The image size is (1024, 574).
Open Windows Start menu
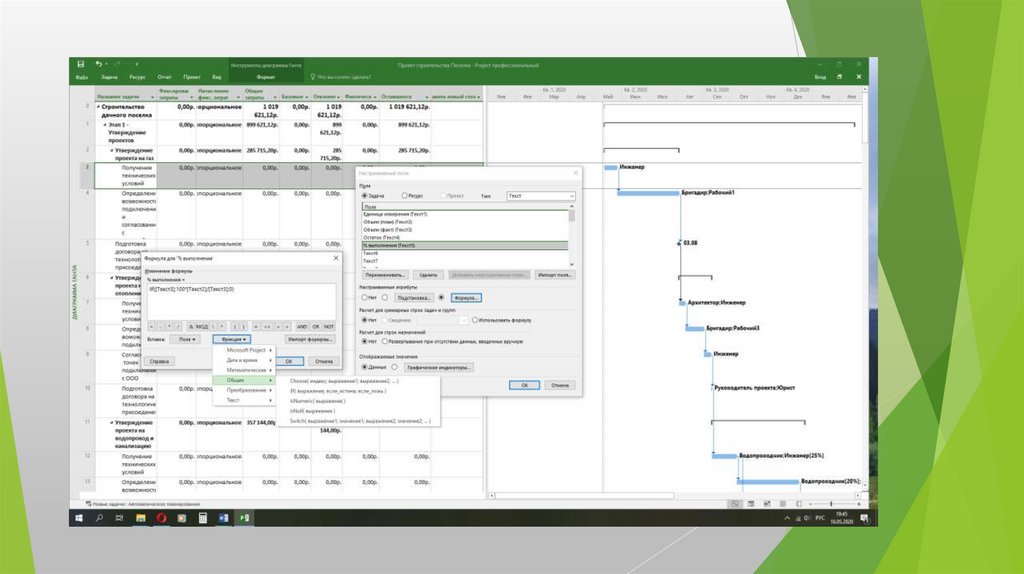coord(81,518)
